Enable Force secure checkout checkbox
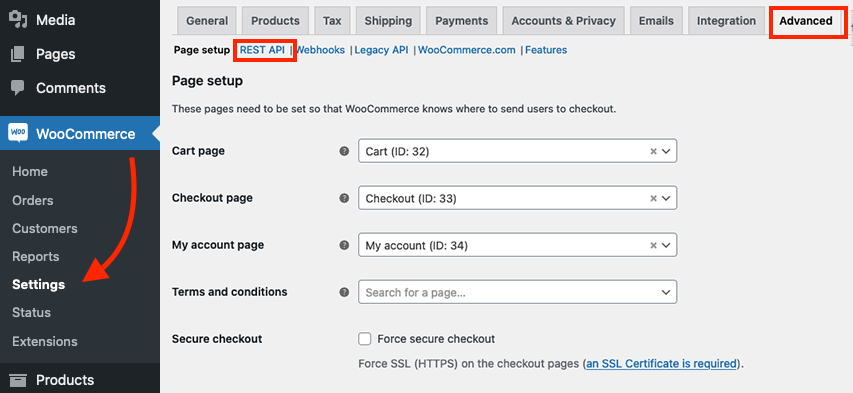Screen dimensions: 853x393 [364, 339]
